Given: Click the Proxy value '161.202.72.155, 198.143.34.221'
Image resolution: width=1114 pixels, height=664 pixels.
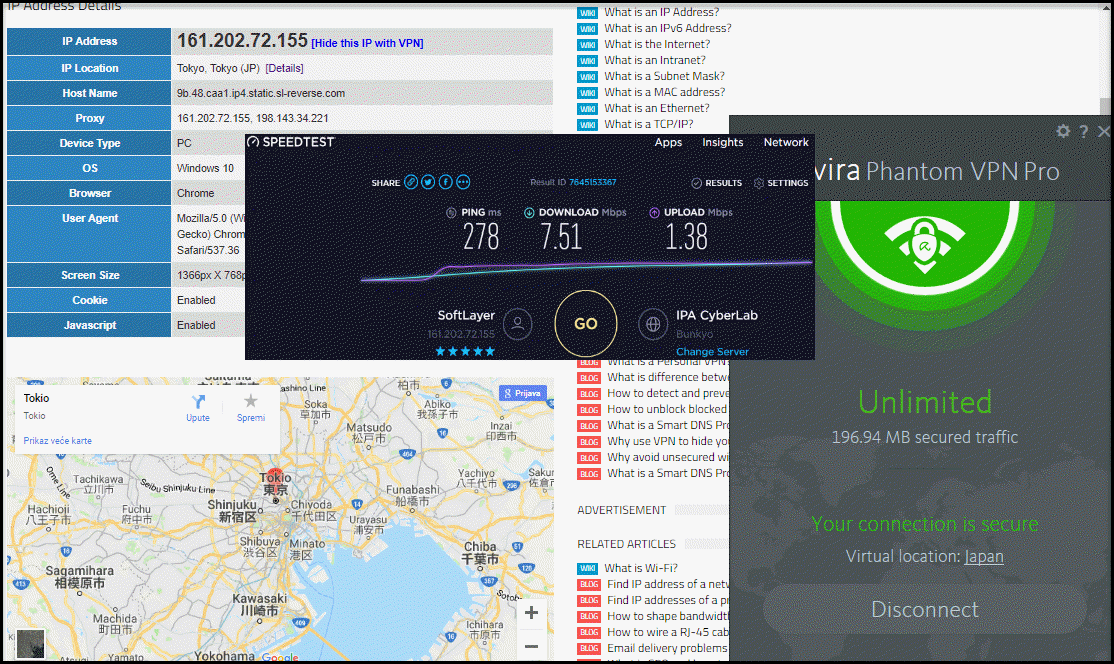Looking at the screenshot, I should [252, 119].
